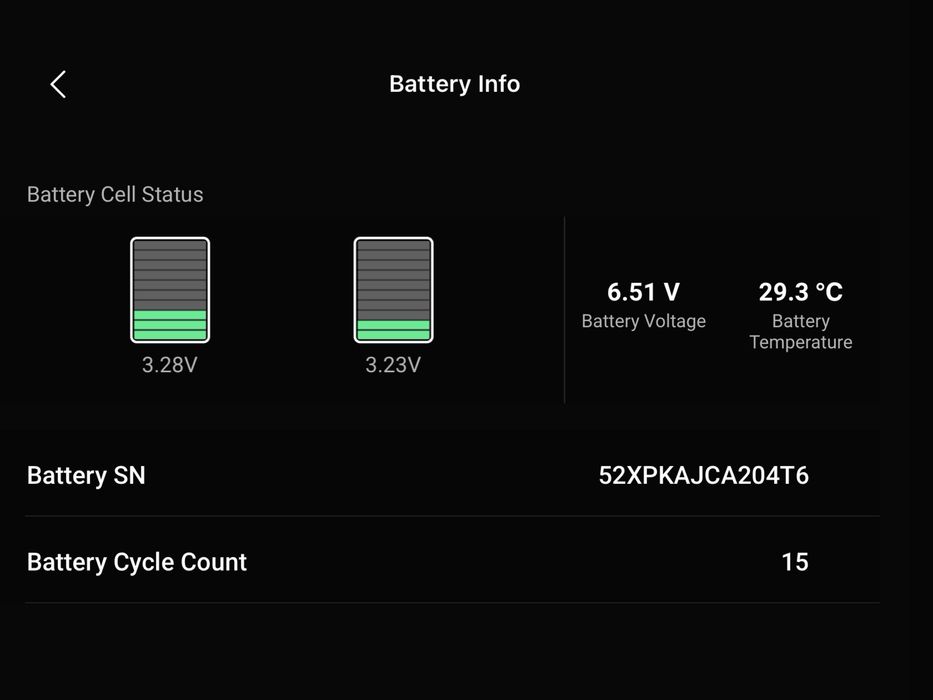Click the Battery Cell Status heading
Viewport: 933px width, 700px height.
(115, 194)
